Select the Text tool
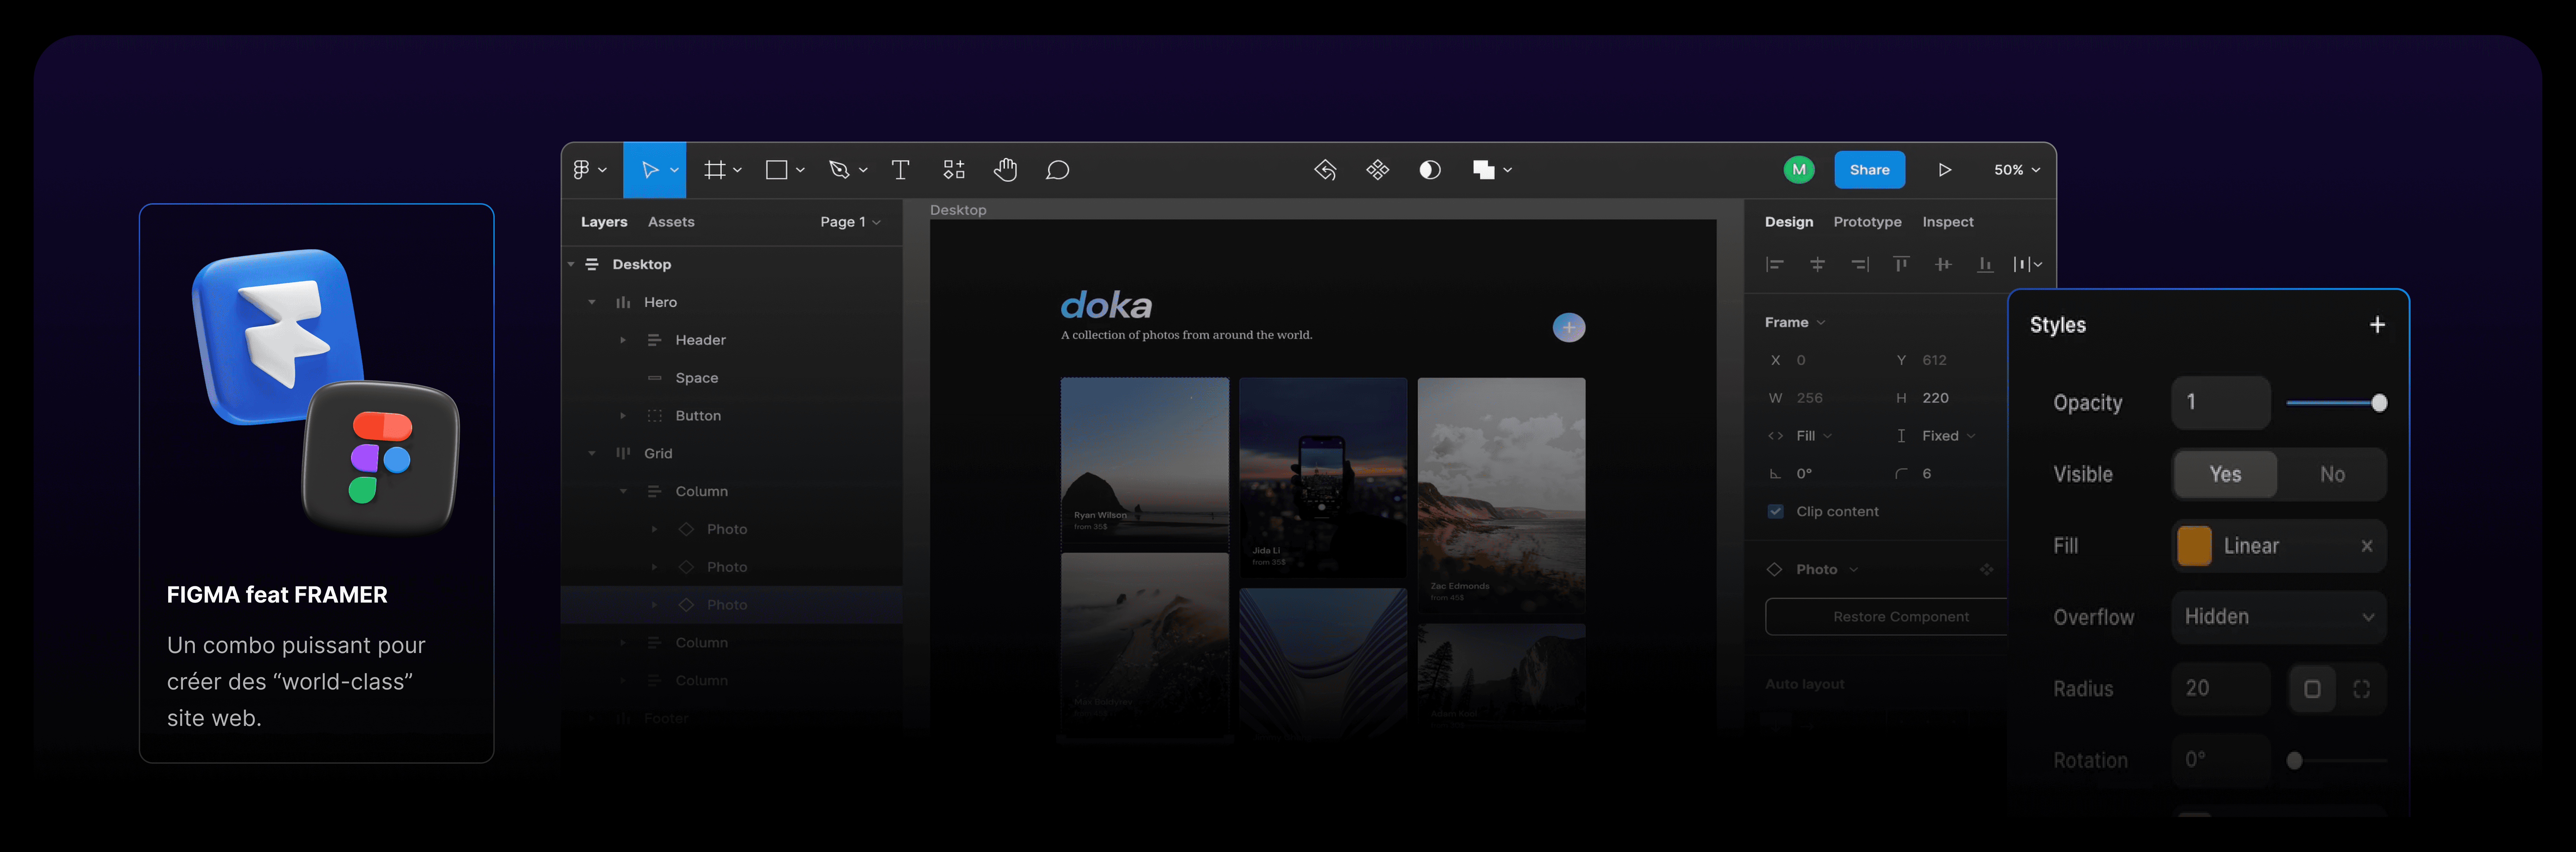 click(x=900, y=170)
